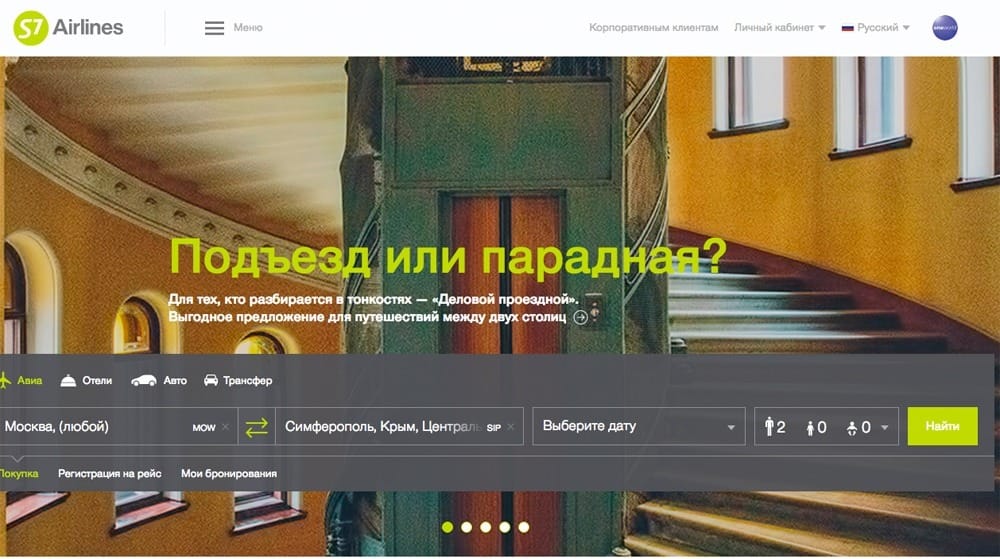This screenshot has width=1000, height=559.
Task: Open the hamburger Меню icon
Action: pos(214,28)
